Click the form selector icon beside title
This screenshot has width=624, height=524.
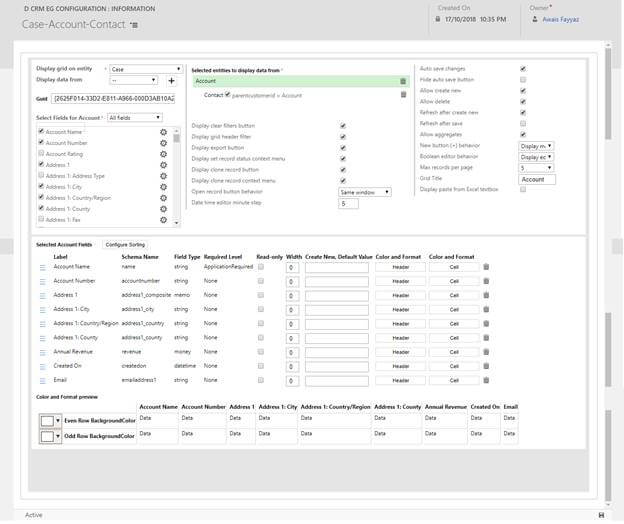pos(134,25)
